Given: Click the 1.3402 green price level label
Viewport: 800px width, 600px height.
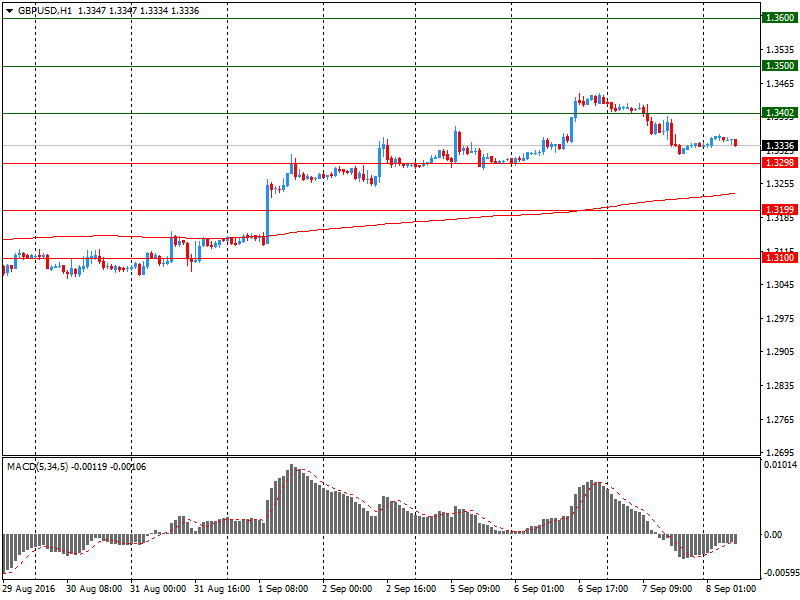Looking at the screenshot, I should [780, 113].
